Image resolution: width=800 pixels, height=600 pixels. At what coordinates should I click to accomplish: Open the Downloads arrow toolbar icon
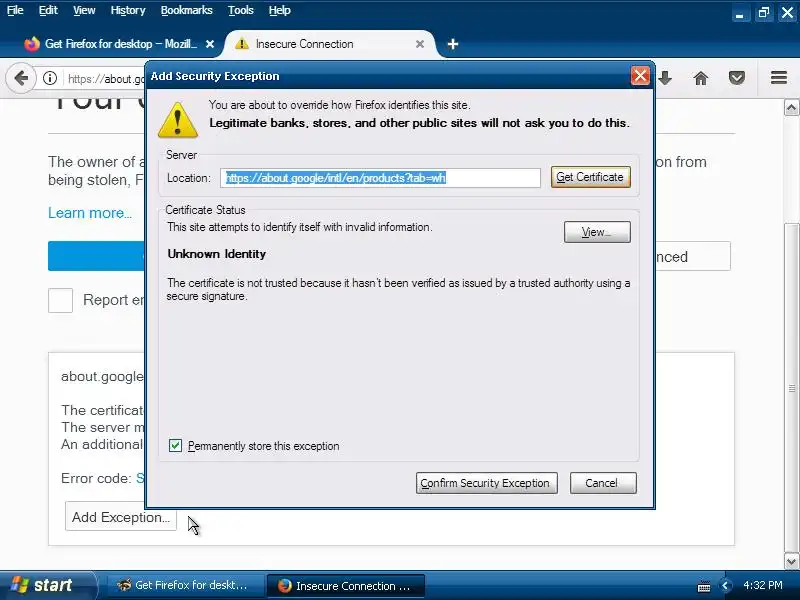click(x=665, y=78)
